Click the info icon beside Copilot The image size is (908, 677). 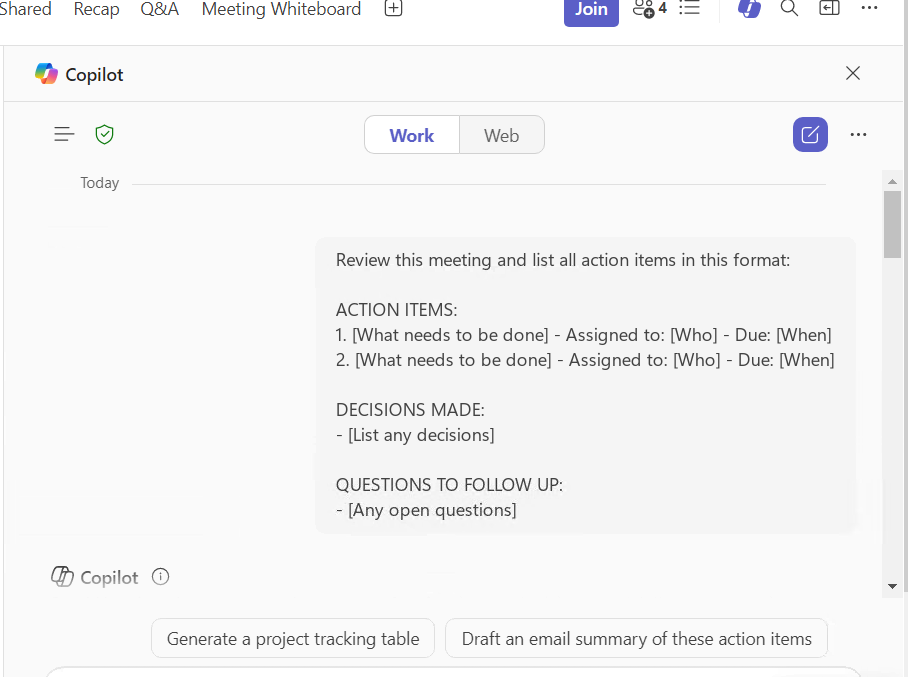pyautogui.click(x=160, y=577)
